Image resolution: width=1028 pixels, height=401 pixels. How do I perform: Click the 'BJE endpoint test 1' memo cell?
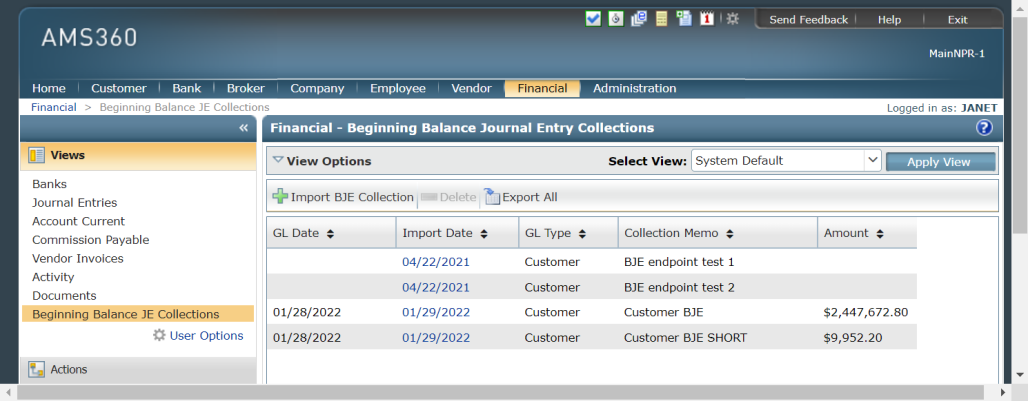(x=679, y=262)
